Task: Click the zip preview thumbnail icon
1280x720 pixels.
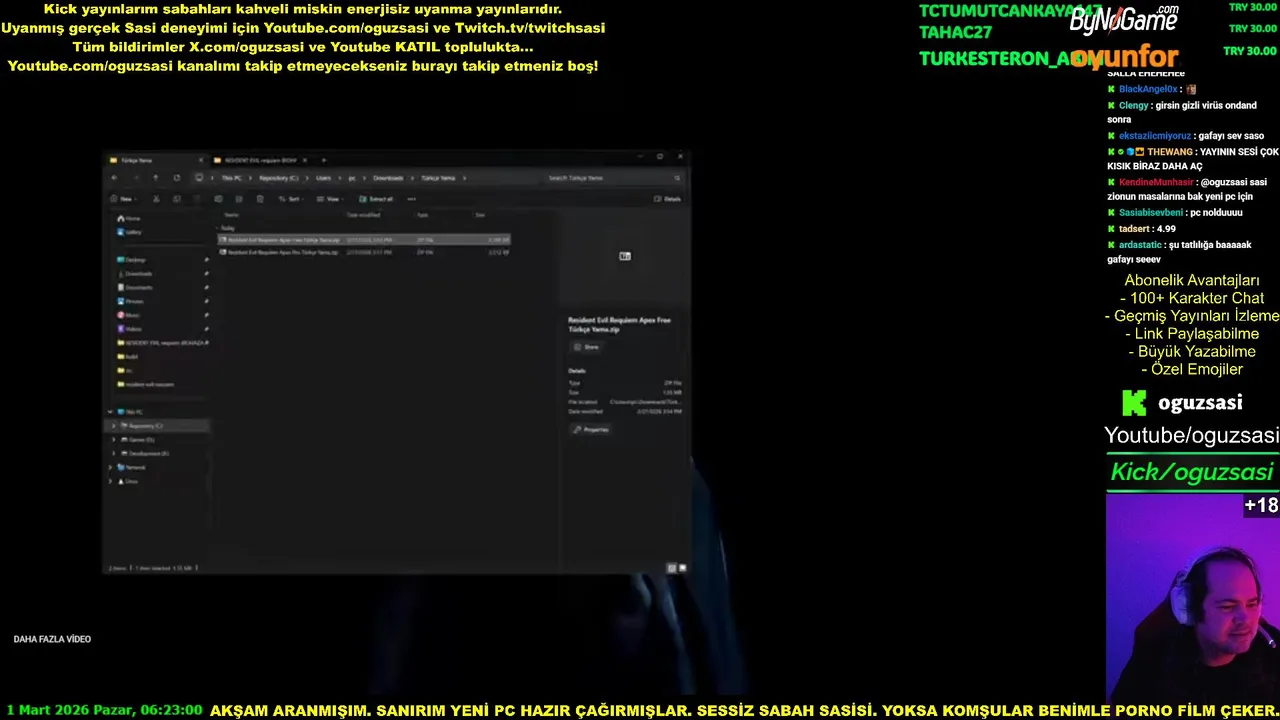Action: [x=625, y=256]
